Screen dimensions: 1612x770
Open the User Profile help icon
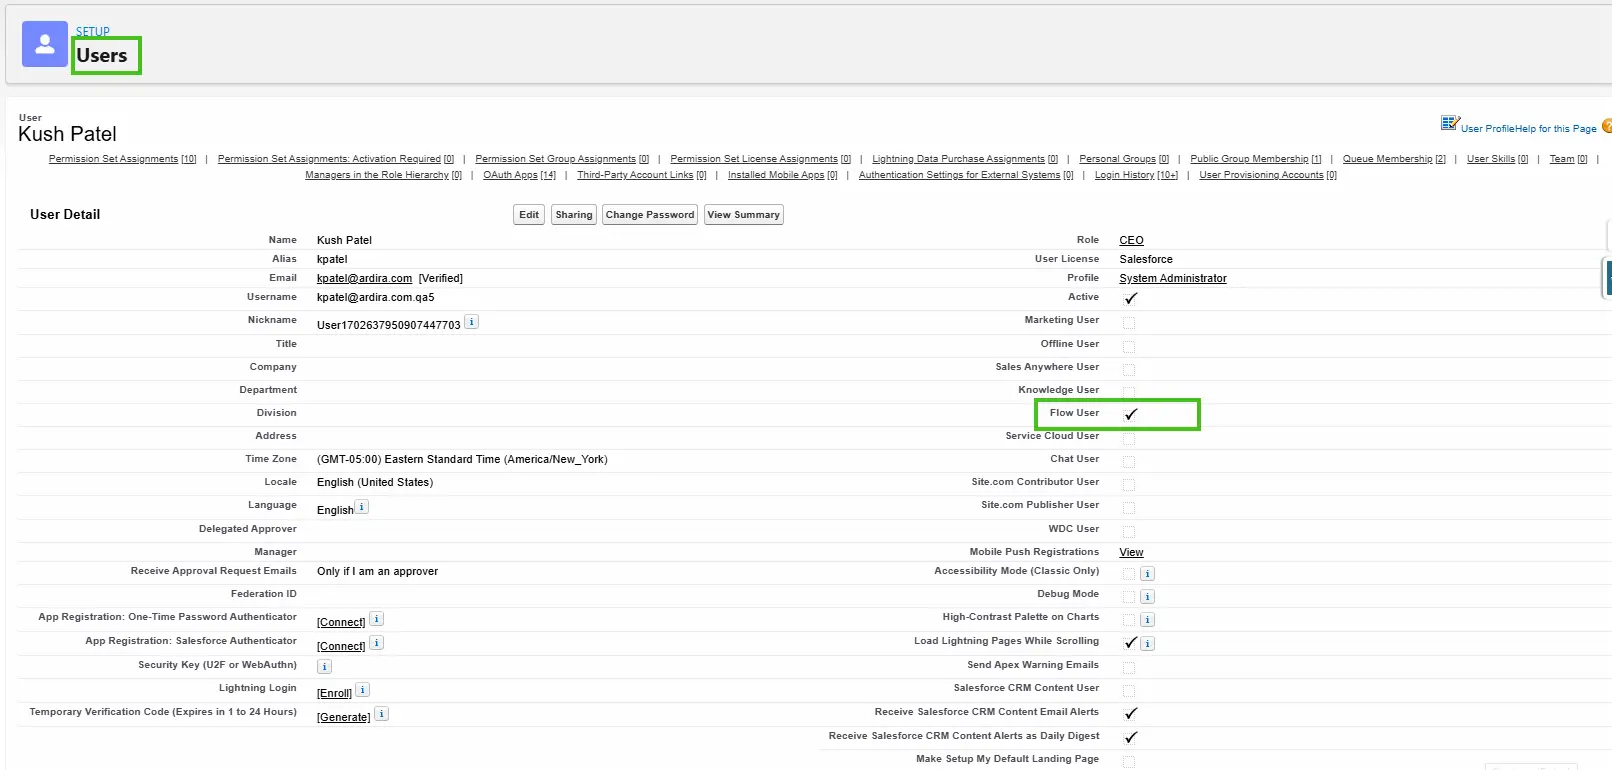click(x=1450, y=123)
